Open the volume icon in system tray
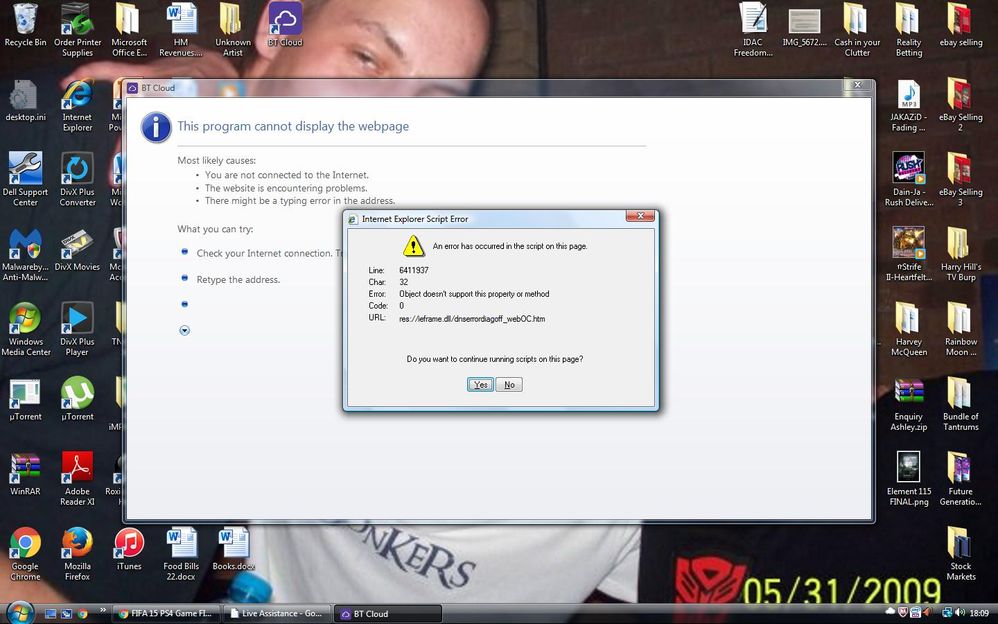The height and width of the screenshot is (624, 998). [961, 613]
